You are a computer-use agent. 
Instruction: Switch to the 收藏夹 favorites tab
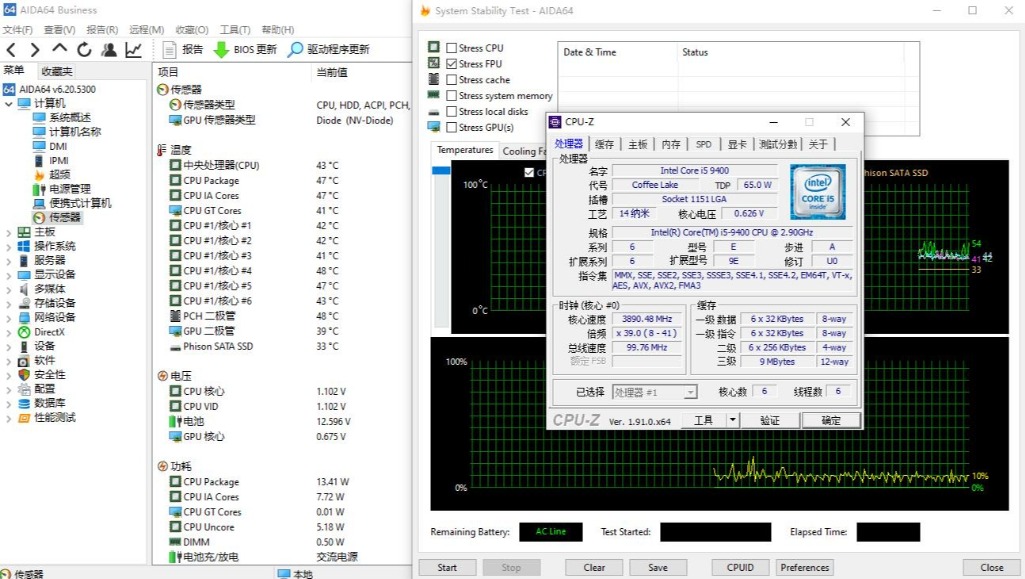(57, 71)
